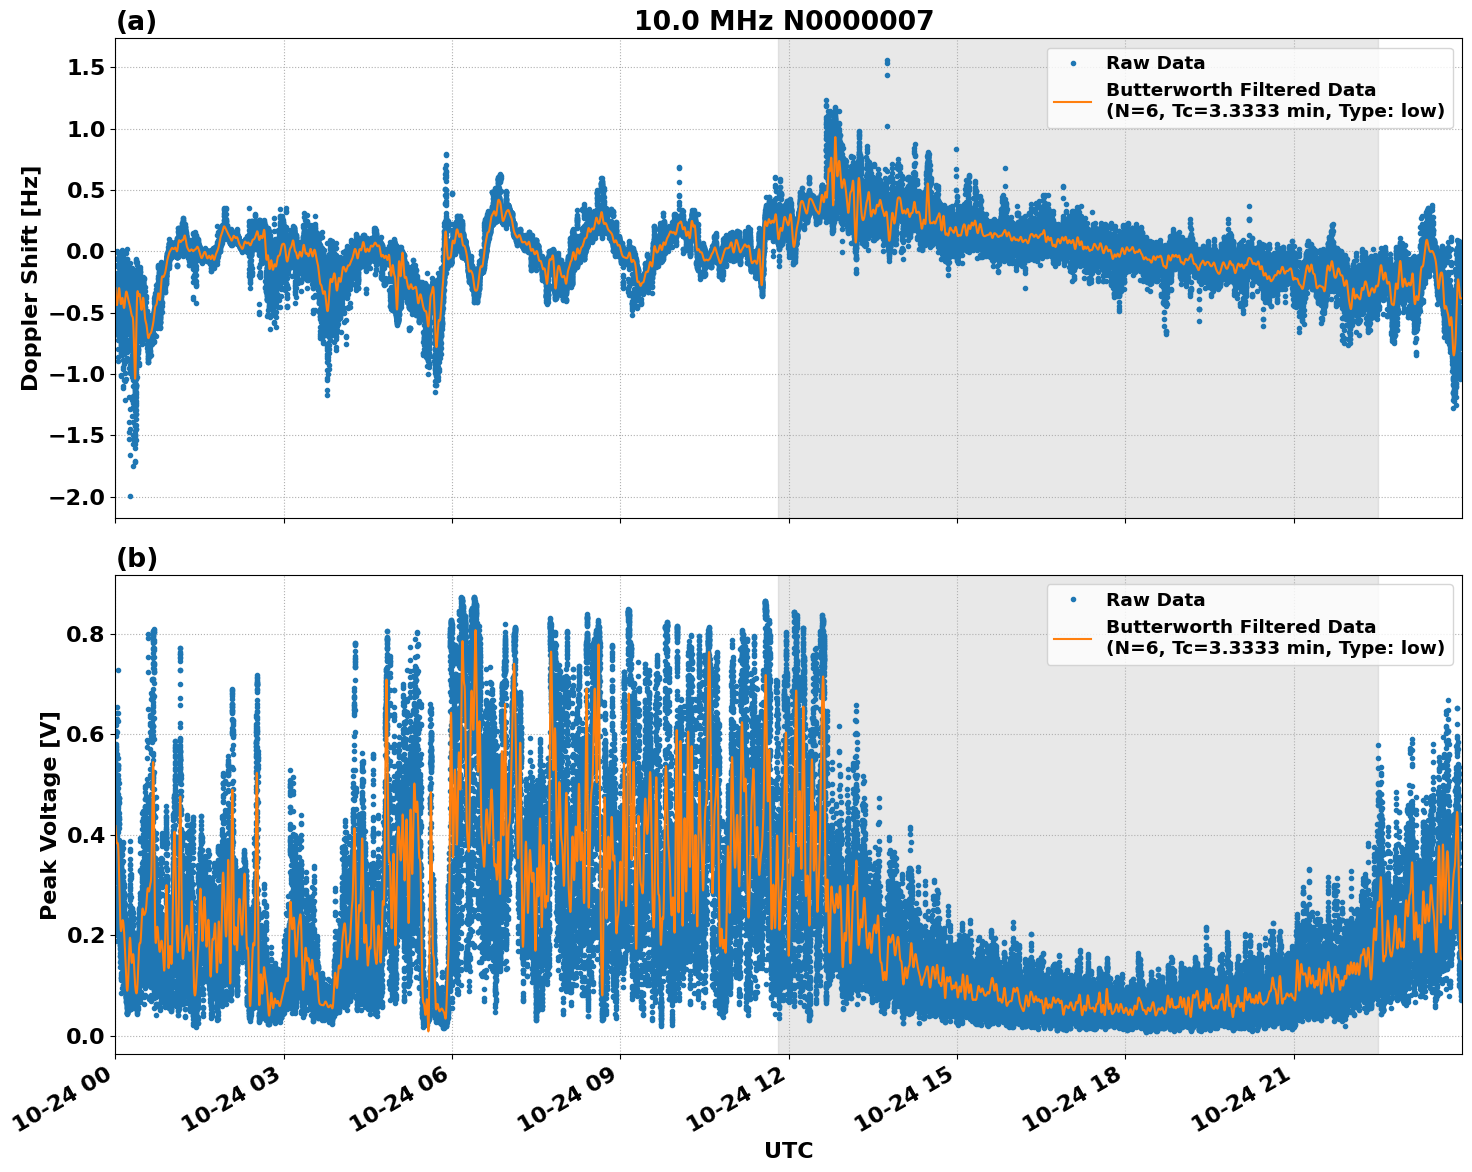Open the panel (b) label marker
This screenshot has height=1172, width=1472.
point(136,557)
